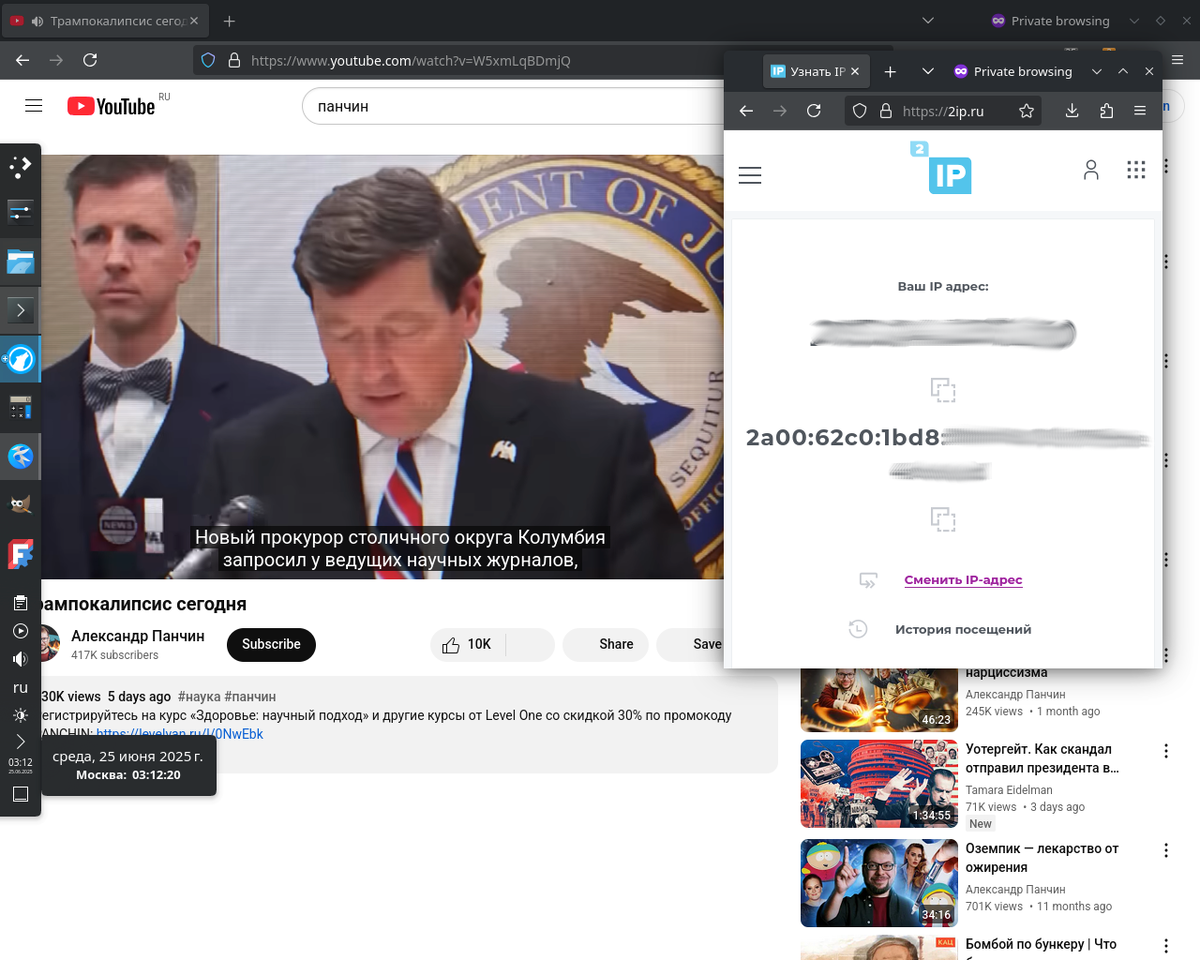Like the video with 10K likes
Viewport: 1200px width, 960px height.
pyautogui.click(x=468, y=644)
